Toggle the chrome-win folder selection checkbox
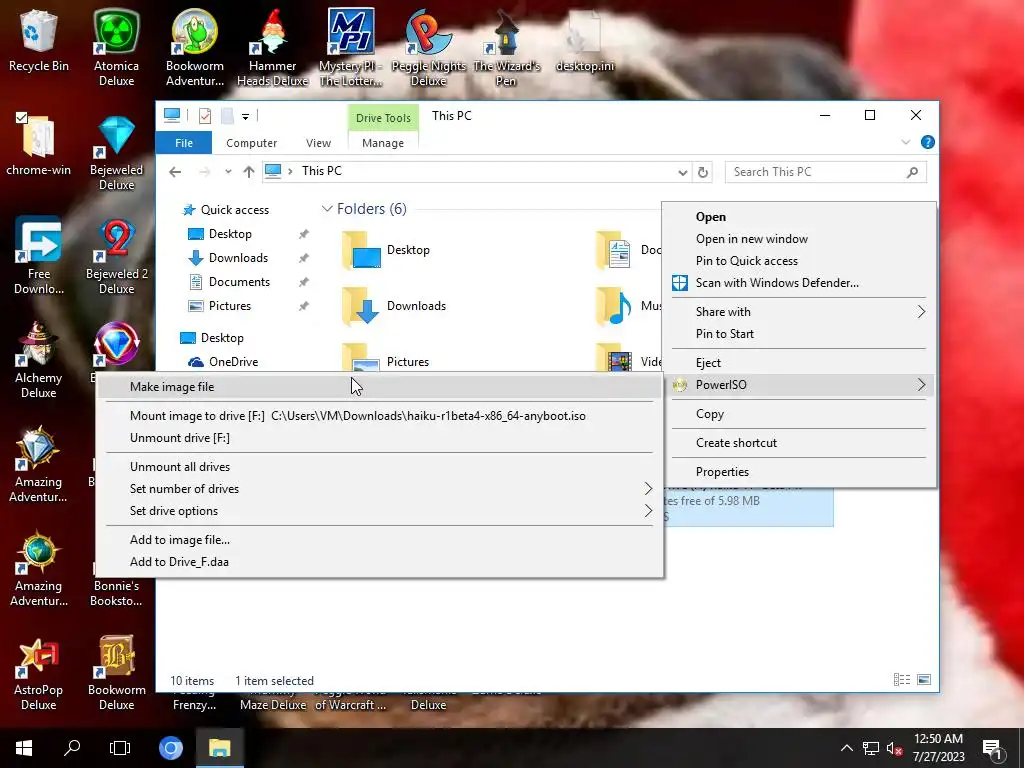 click(22, 118)
